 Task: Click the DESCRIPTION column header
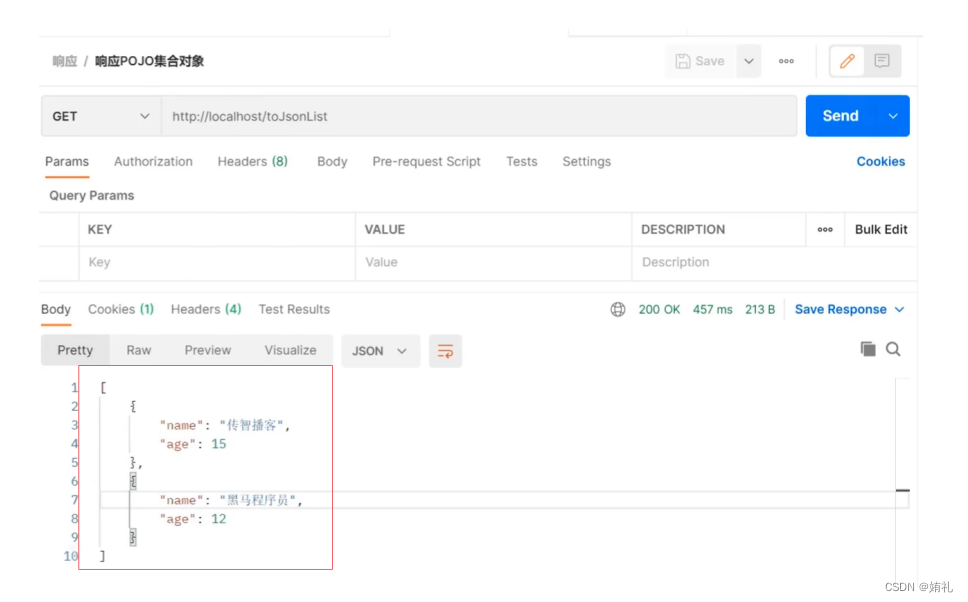[683, 230]
